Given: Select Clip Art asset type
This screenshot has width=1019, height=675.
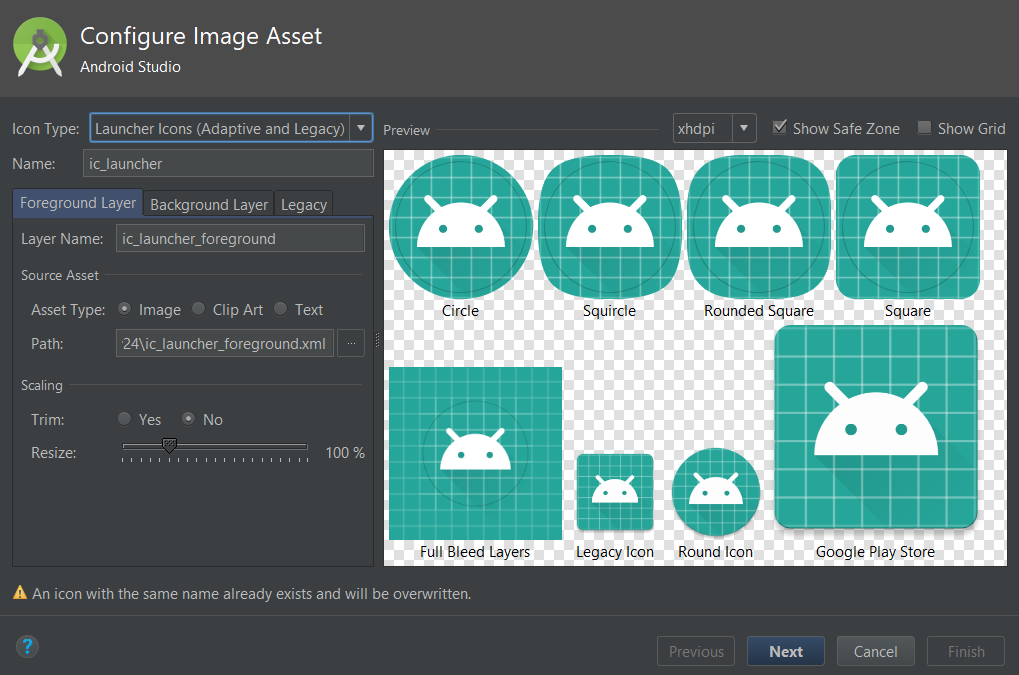Looking at the screenshot, I should [199, 309].
